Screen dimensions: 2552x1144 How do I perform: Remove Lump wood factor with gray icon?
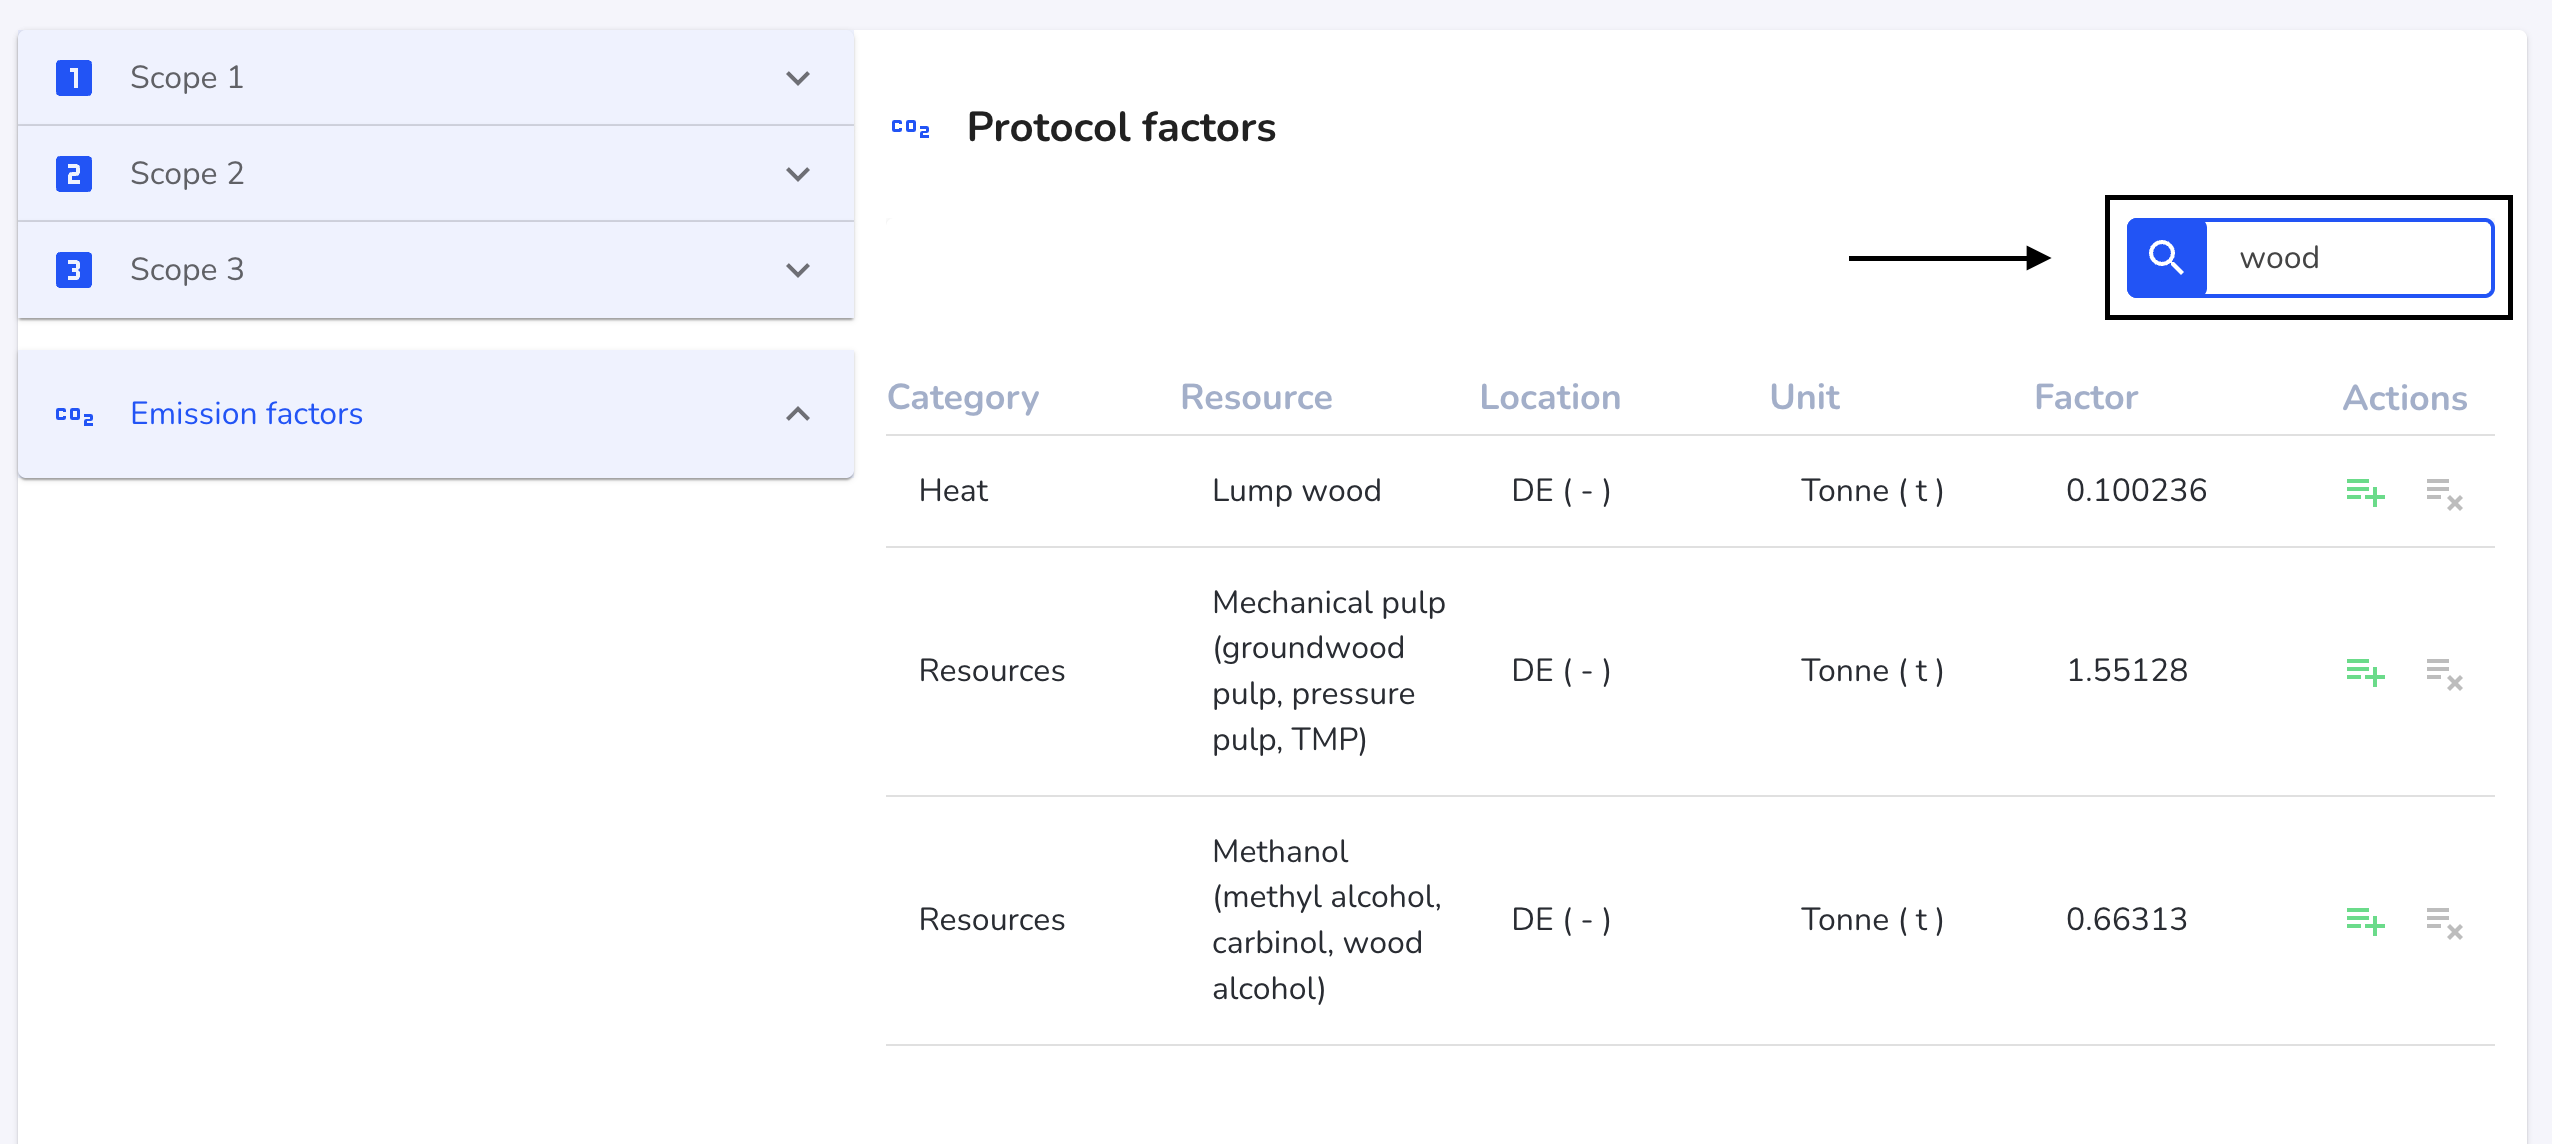2444,493
